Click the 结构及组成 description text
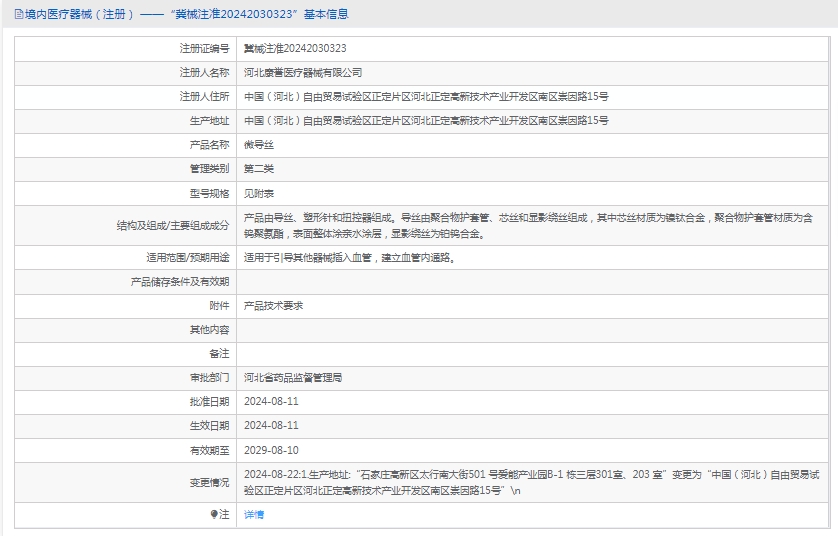 point(528,225)
